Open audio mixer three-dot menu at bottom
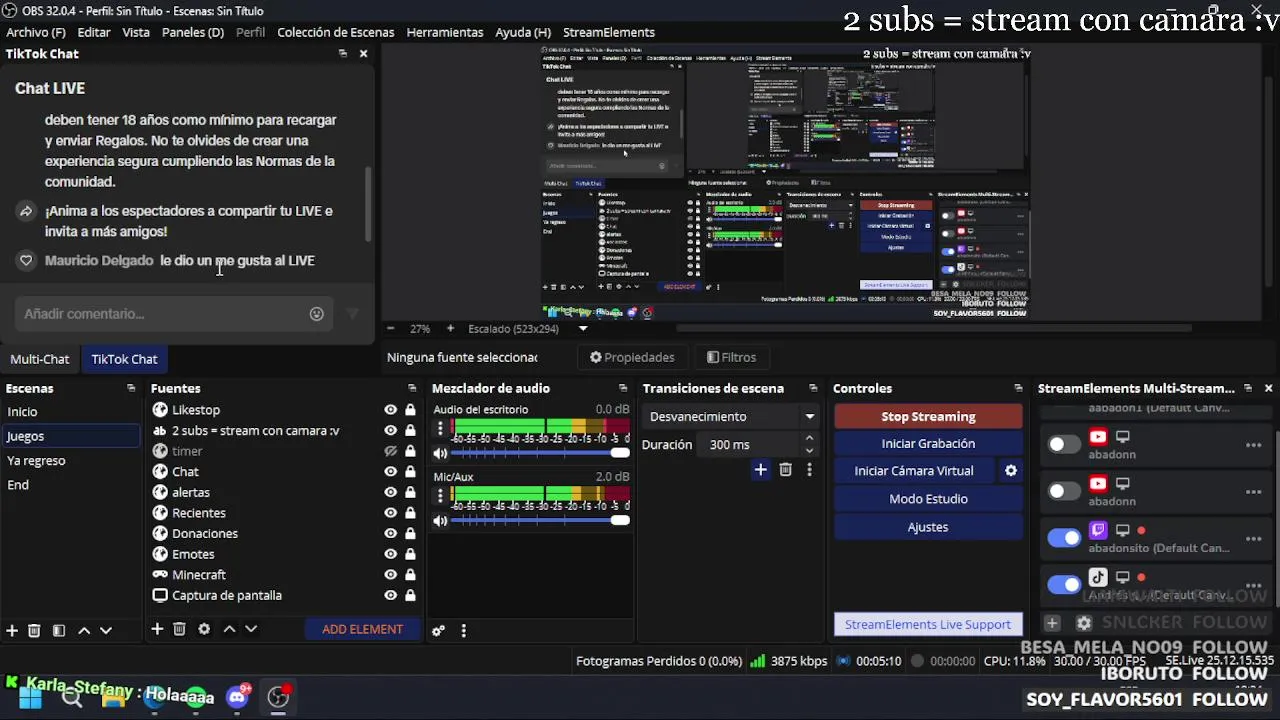The image size is (1280, 720). [463, 631]
